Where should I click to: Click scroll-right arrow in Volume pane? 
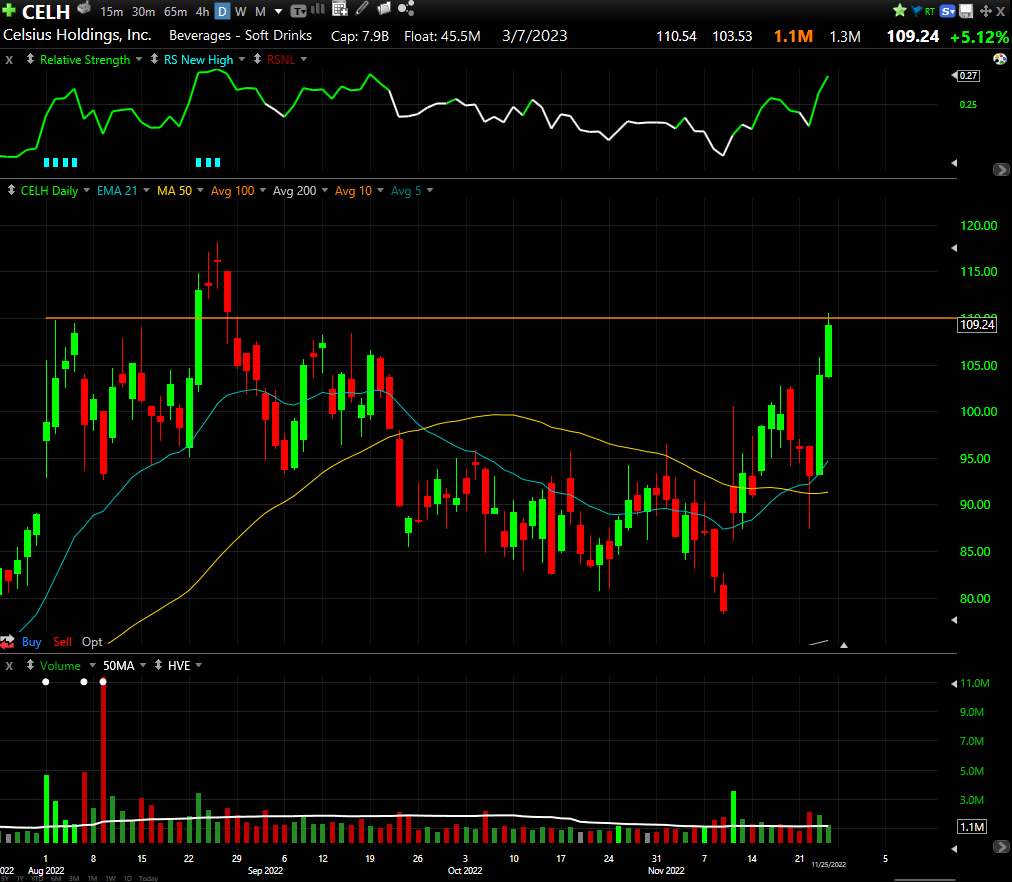pyautogui.click(x=1000, y=847)
